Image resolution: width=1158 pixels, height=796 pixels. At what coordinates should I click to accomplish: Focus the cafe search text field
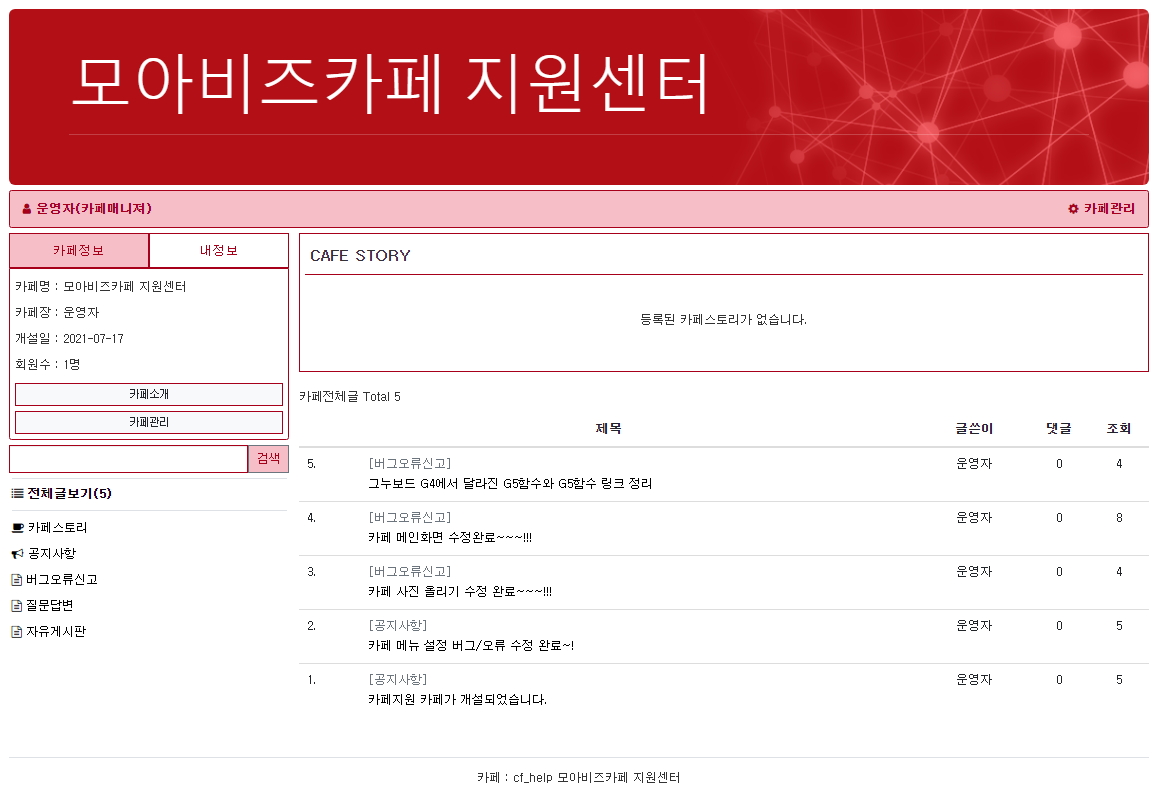click(128, 459)
